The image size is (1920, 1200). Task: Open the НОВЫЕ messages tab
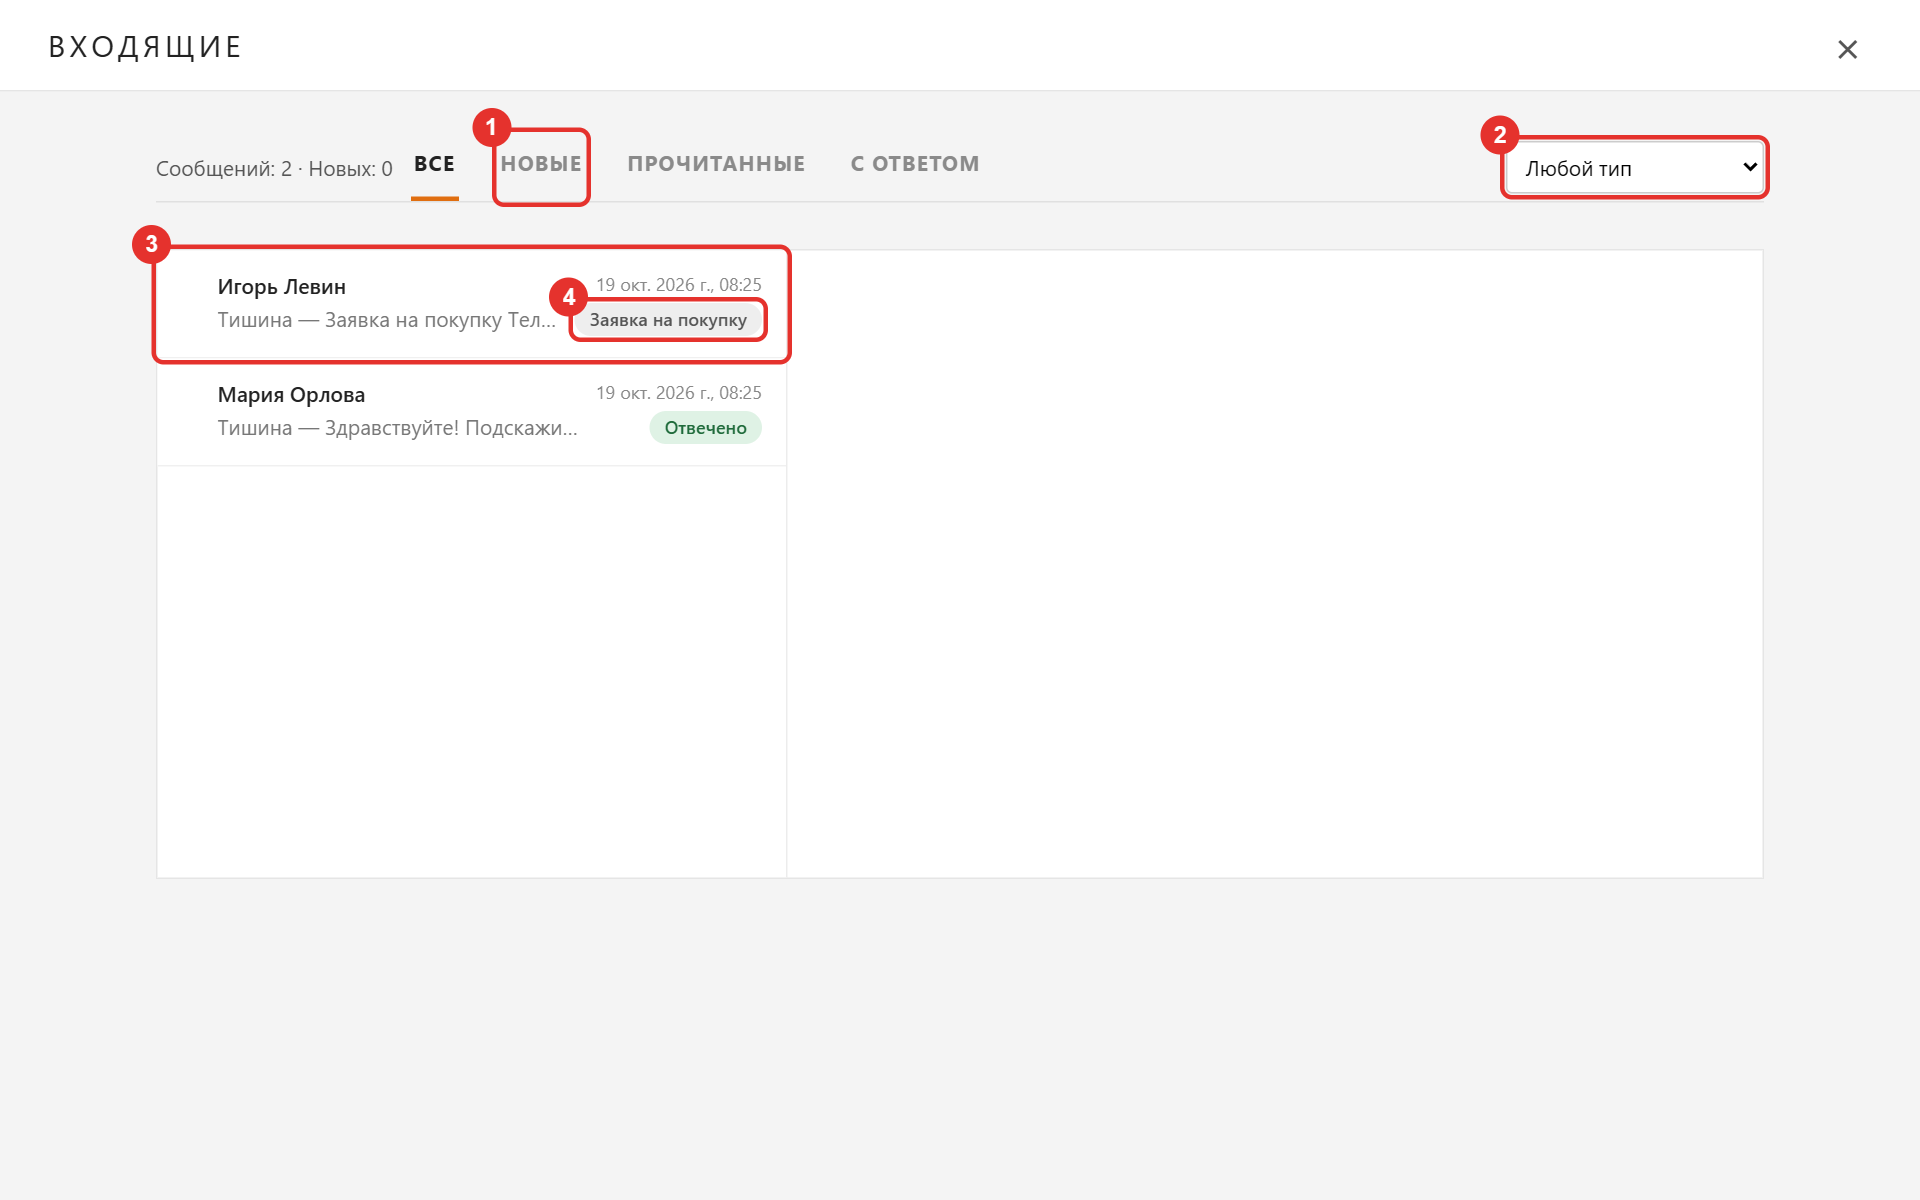point(541,165)
